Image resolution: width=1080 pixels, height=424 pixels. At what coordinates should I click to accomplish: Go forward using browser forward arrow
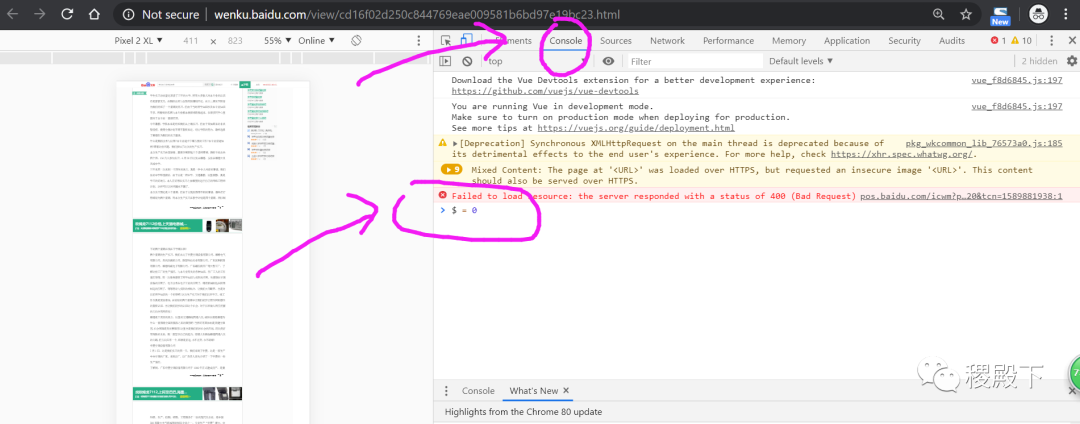(x=41, y=14)
